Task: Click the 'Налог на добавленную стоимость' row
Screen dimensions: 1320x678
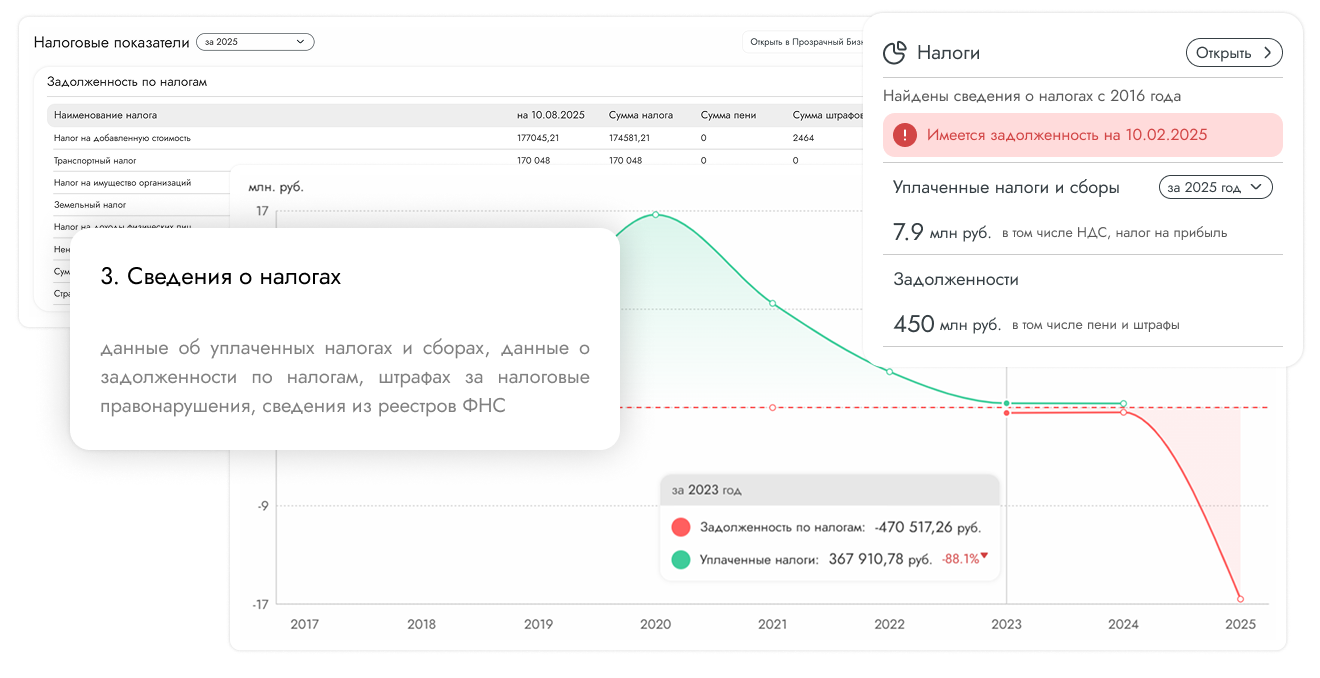Action: click(x=122, y=138)
